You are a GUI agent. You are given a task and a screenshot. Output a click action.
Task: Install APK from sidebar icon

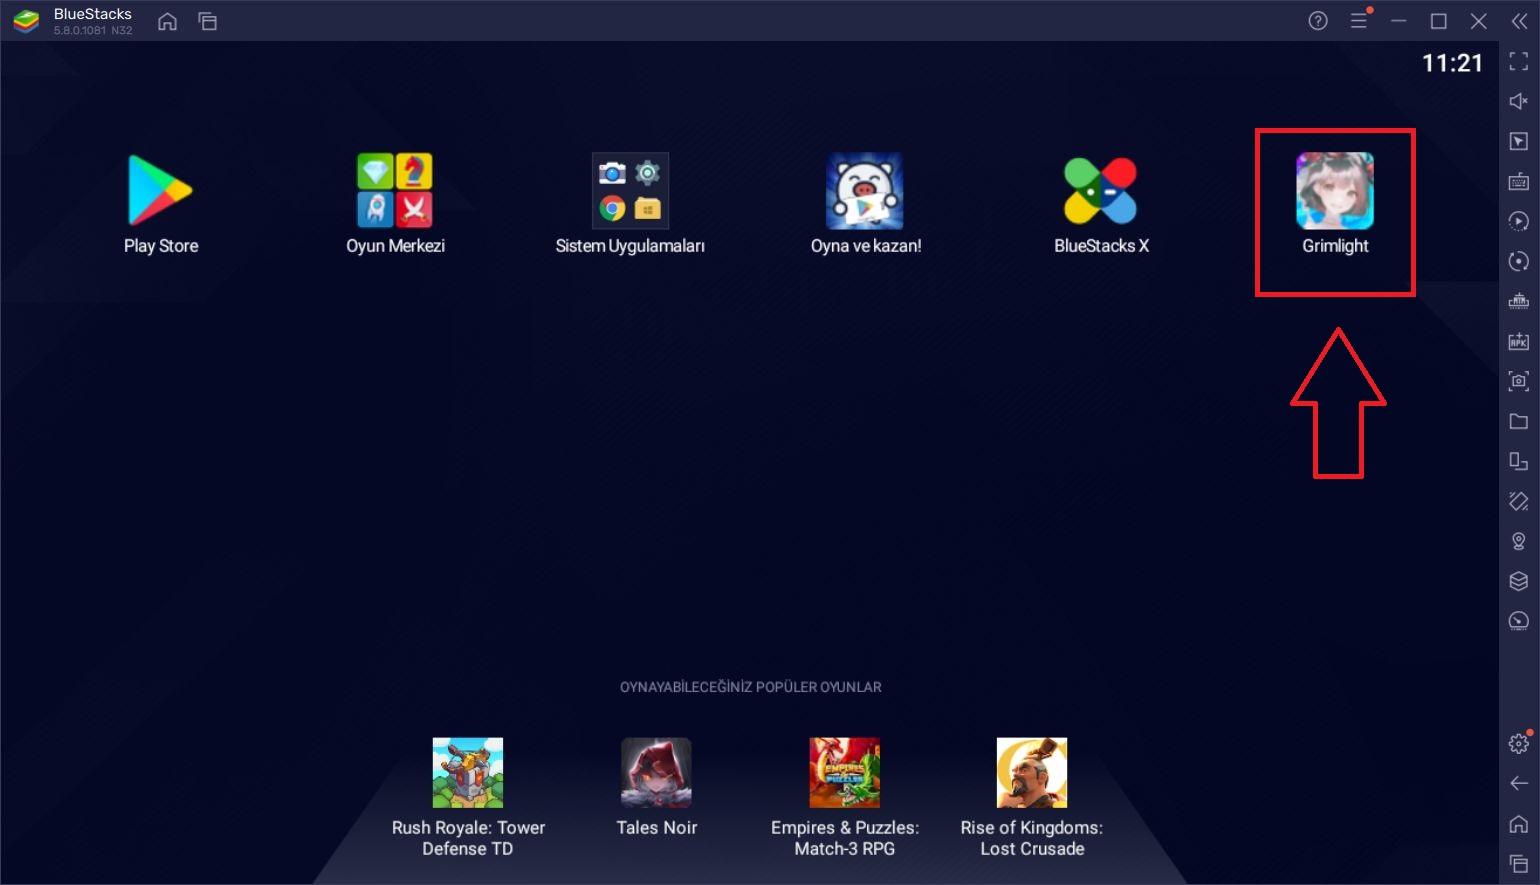coord(1519,341)
